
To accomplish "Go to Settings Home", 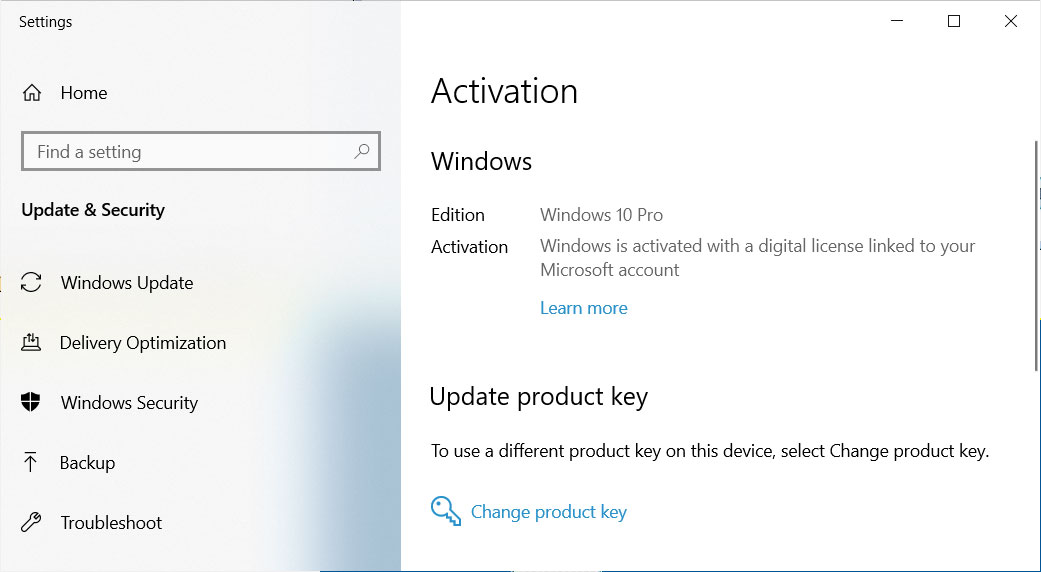I will coord(84,93).
